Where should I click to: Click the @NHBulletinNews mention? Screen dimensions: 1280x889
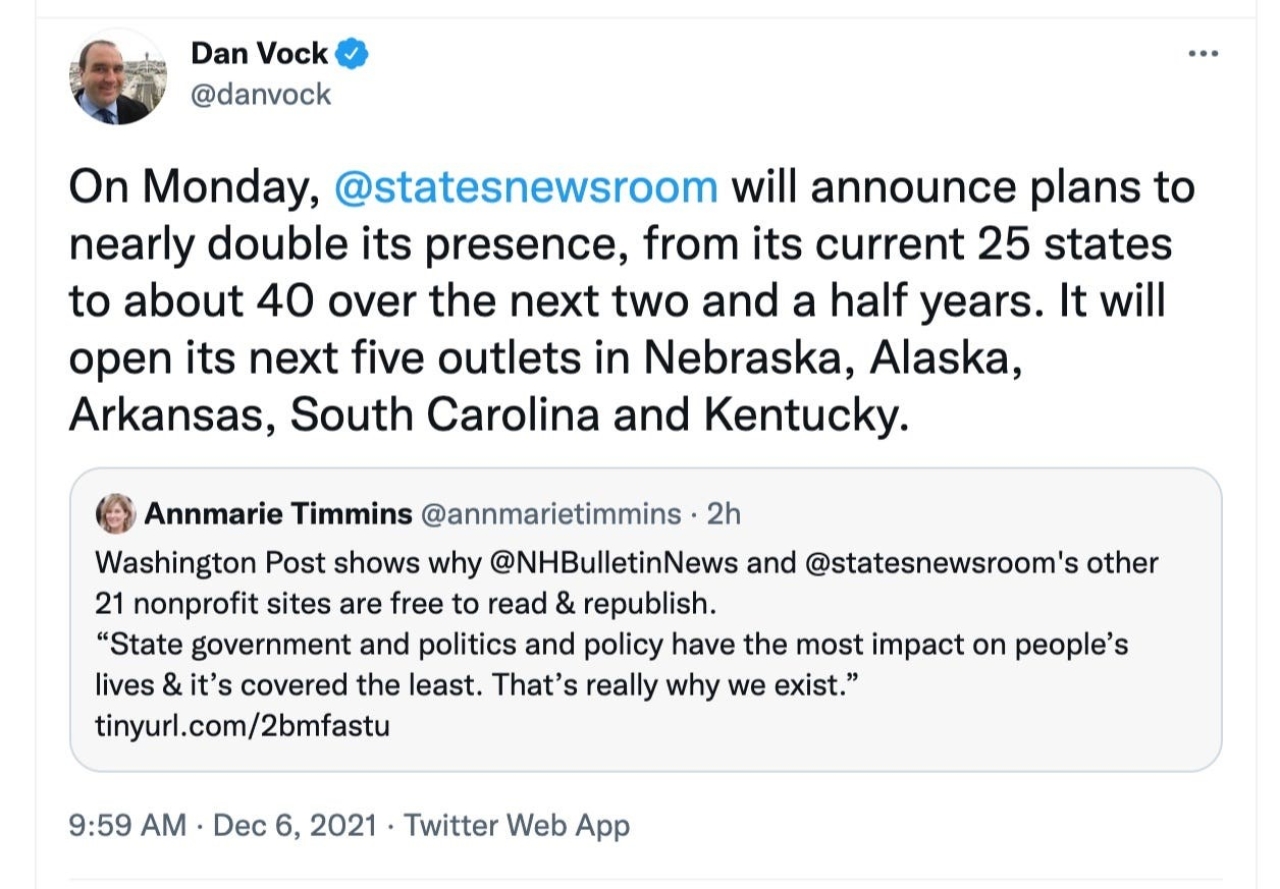pos(613,563)
